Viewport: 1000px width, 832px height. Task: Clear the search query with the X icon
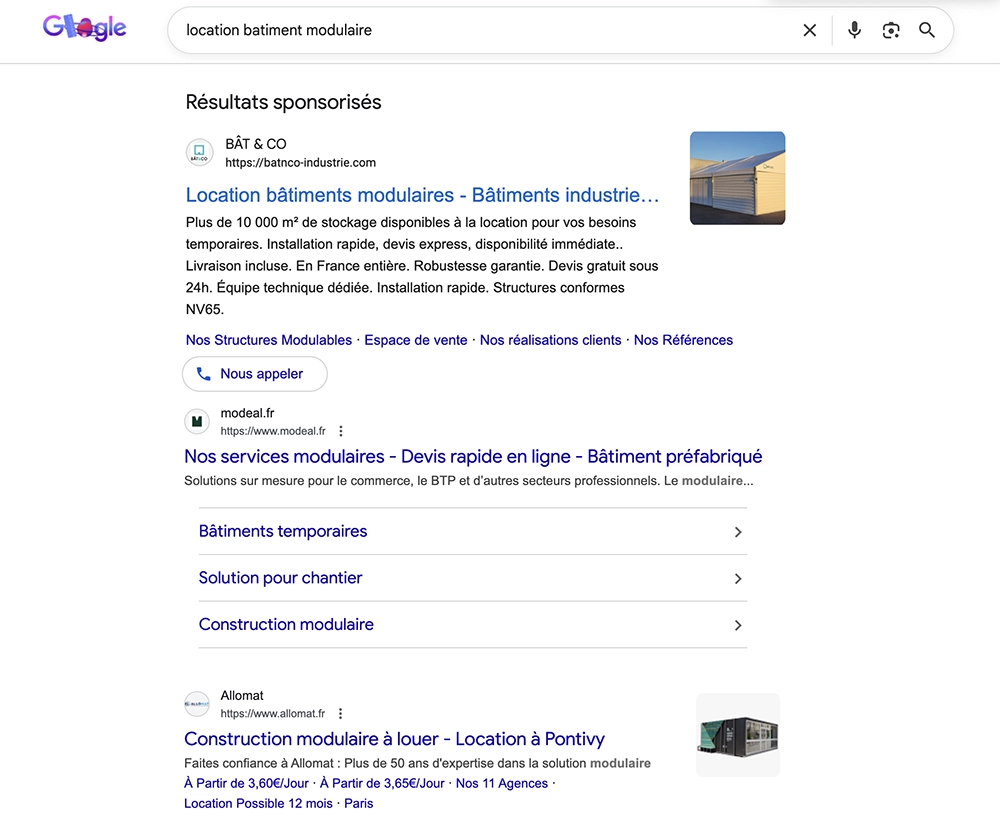click(x=810, y=30)
